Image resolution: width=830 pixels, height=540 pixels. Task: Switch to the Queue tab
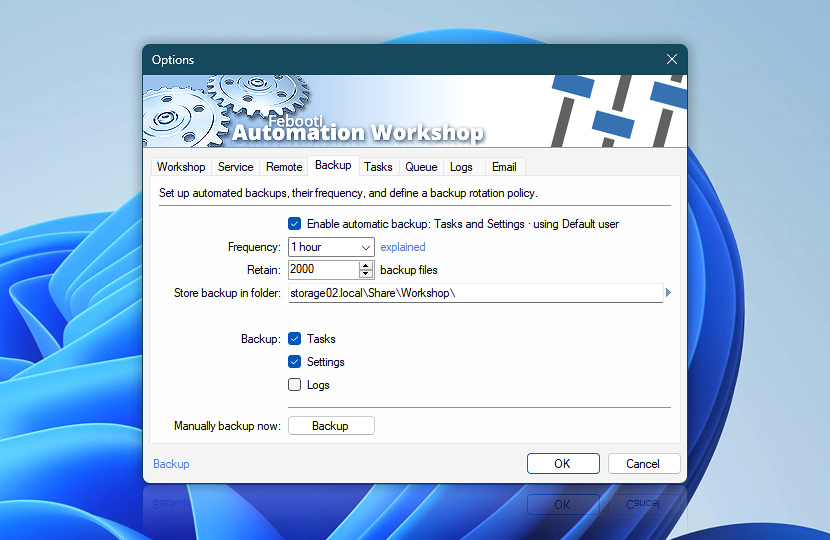[x=421, y=167]
